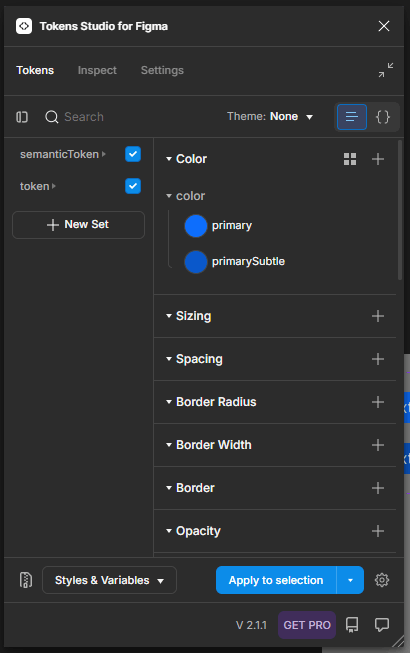Screen dimensions: 410x653
Task: Open the Styles & Variables dropdown
Action: pos(109,580)
